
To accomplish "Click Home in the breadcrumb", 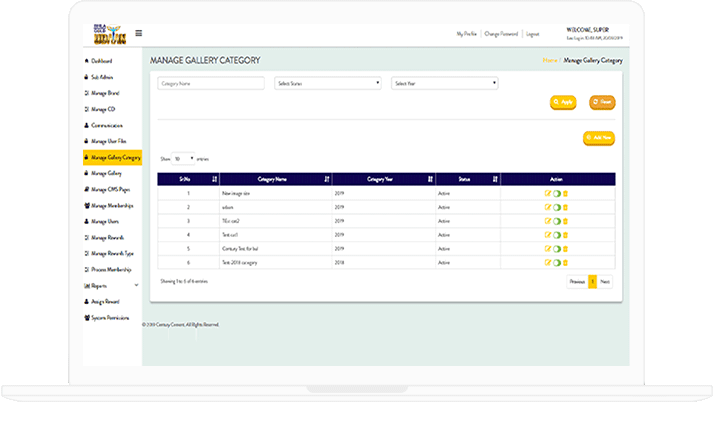I will [x=550, y=60].
